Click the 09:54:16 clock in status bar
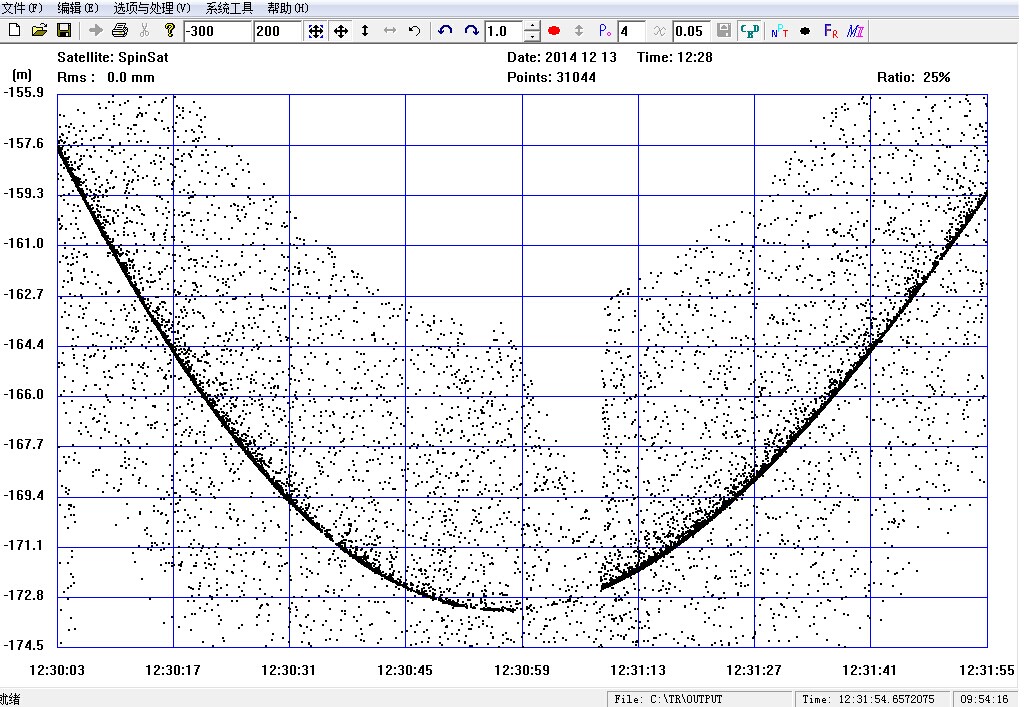The width and height of the screenshot is (1024, 707). tap(984, 699)
